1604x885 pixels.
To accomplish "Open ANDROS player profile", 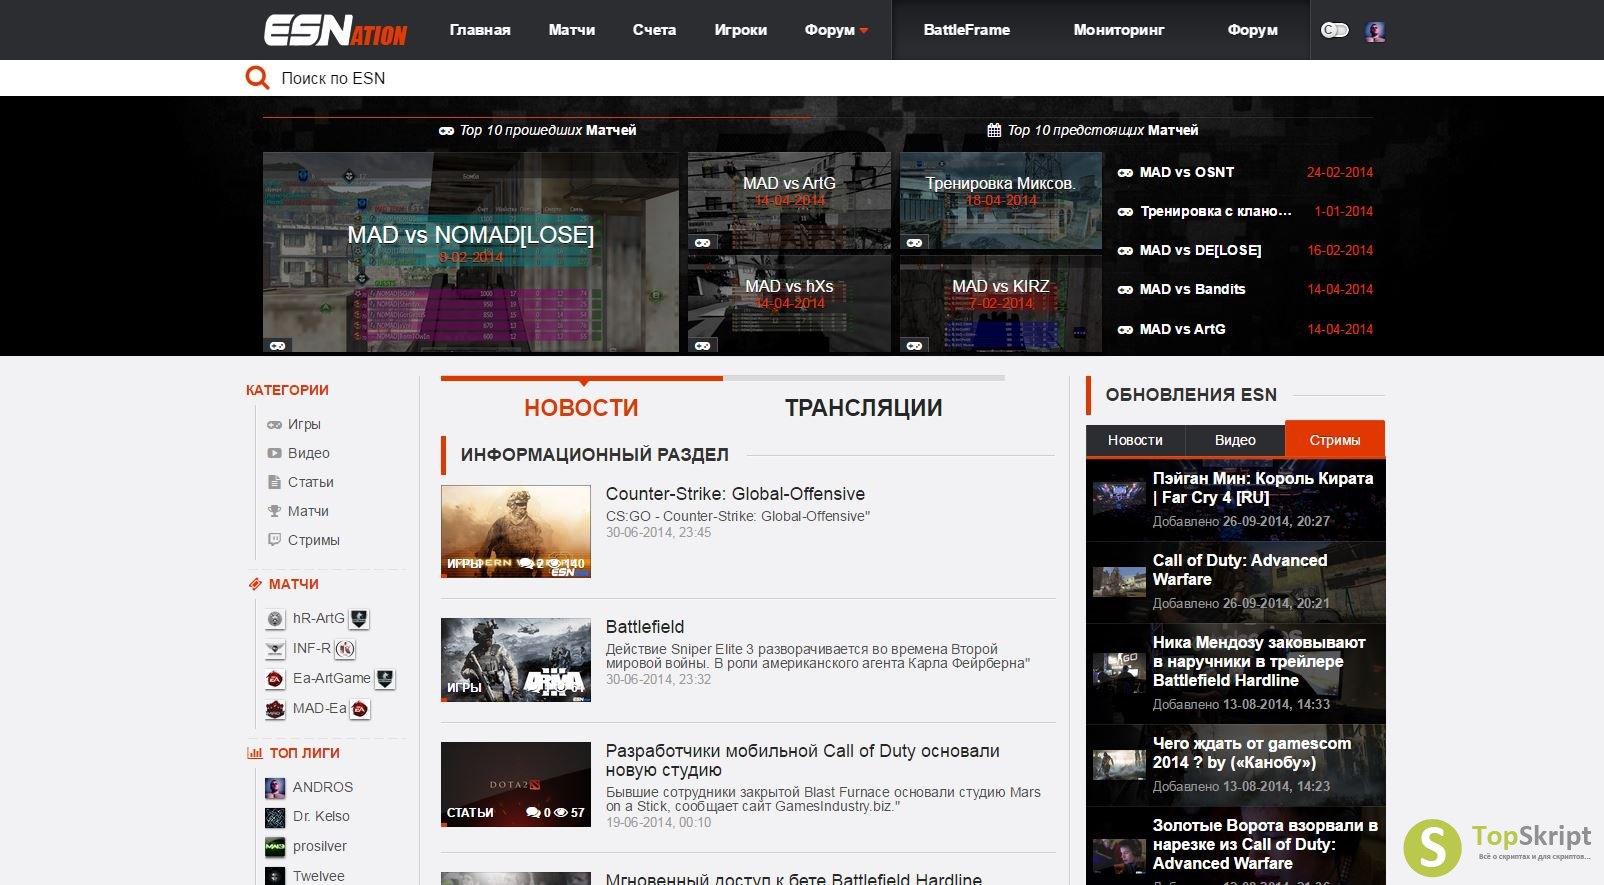I will point(322,787).
